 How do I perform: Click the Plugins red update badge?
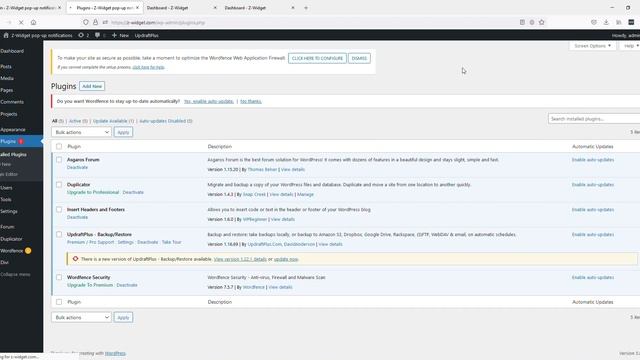point(21,141)
